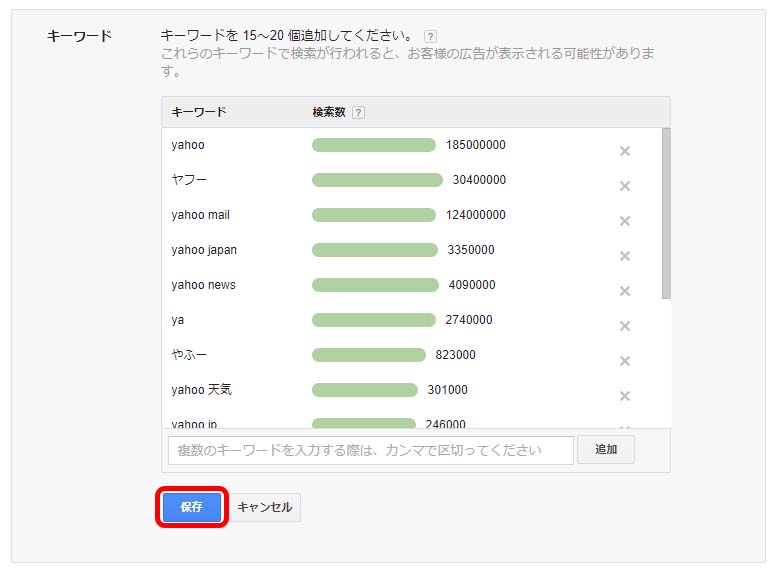Image resolution: width=775 pixels, height=576 pixels.
Task: Click the キーワード column header
Action: [199, 112]
